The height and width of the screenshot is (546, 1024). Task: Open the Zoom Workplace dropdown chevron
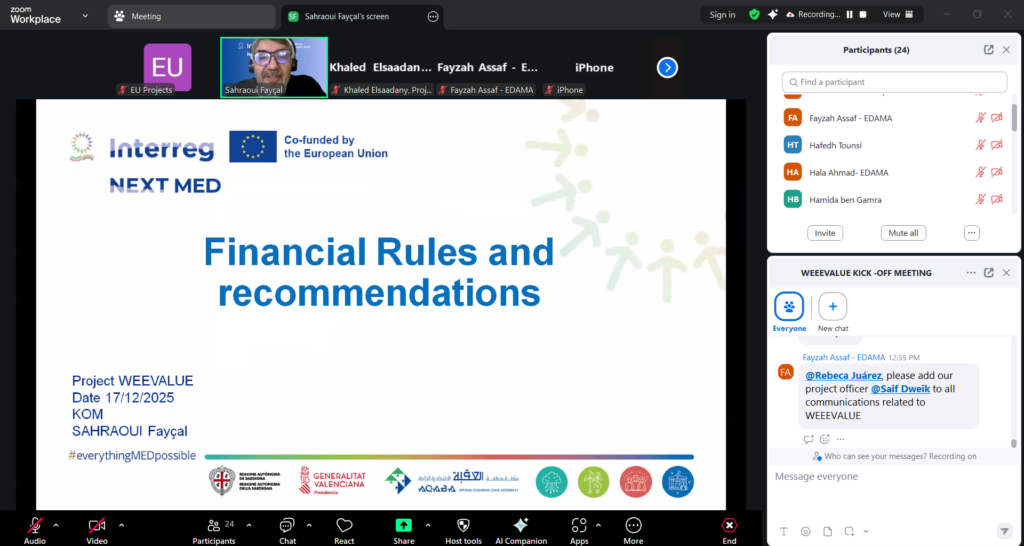[84, 16]
